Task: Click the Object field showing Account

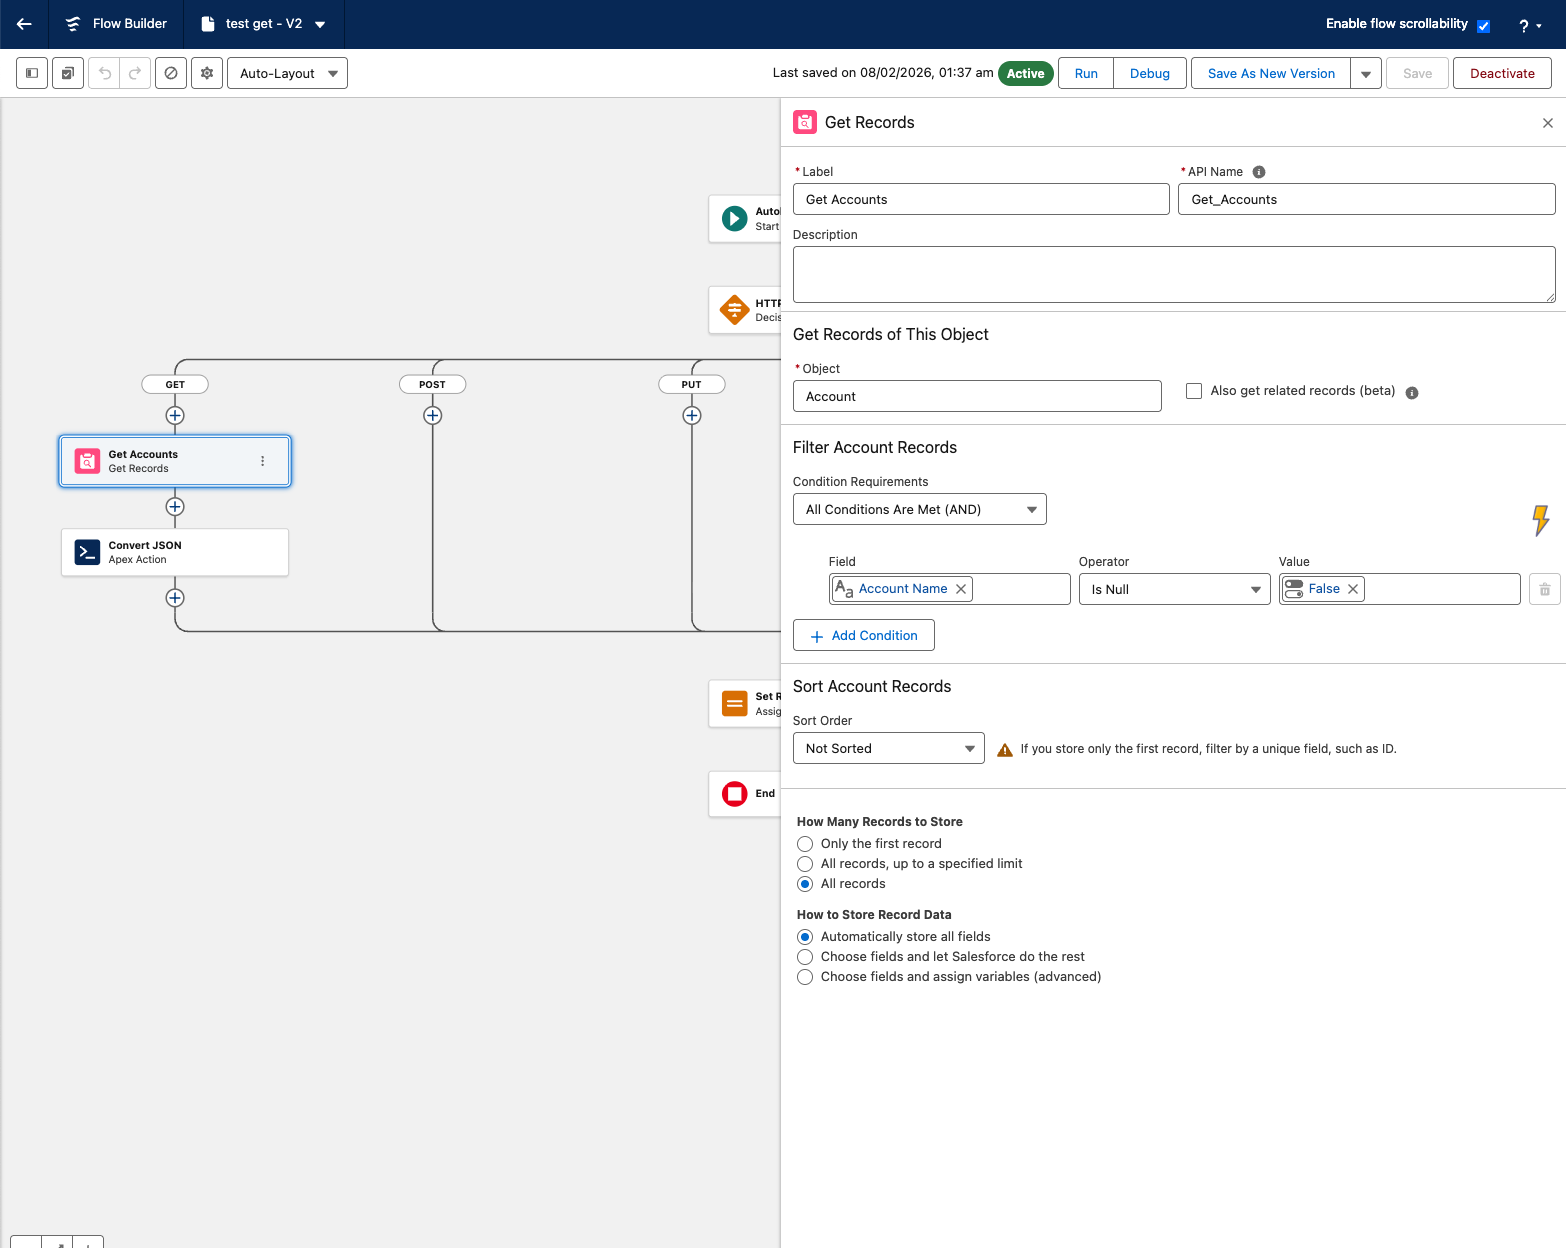Action: pyautogui.click(x=977, y=397)
